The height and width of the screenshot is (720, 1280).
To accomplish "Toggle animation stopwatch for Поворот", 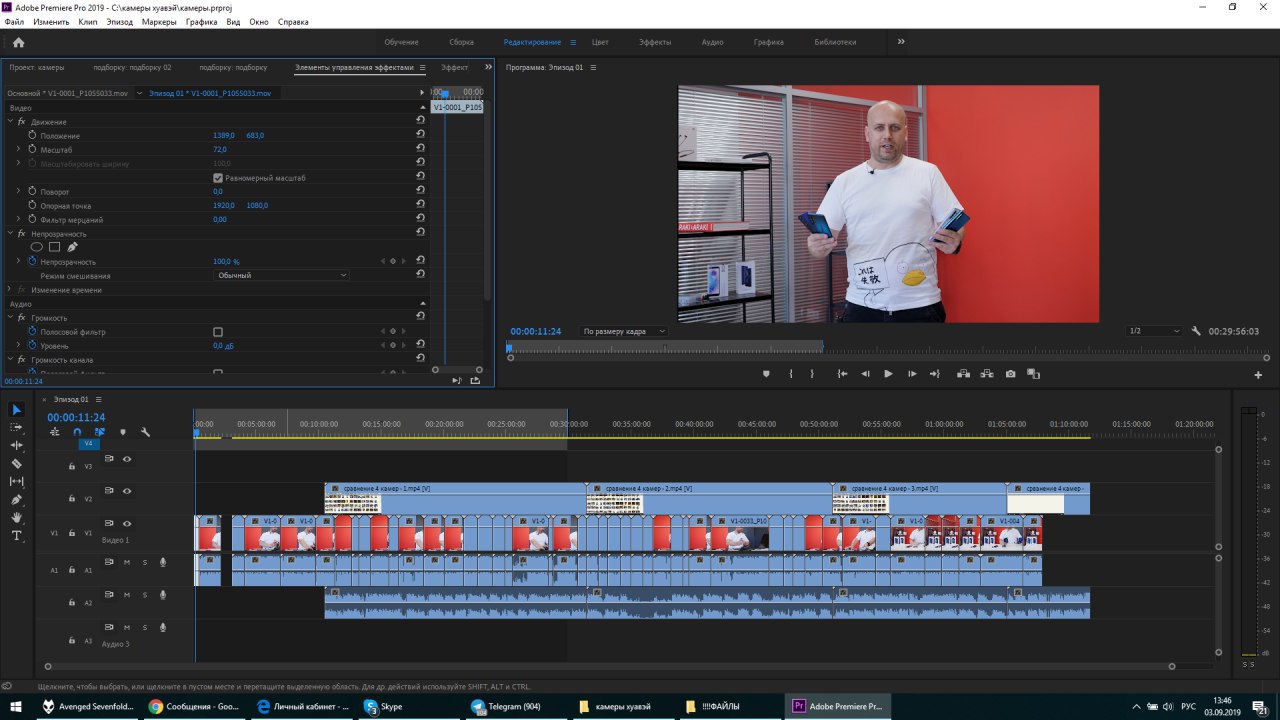I will point(32,191).
